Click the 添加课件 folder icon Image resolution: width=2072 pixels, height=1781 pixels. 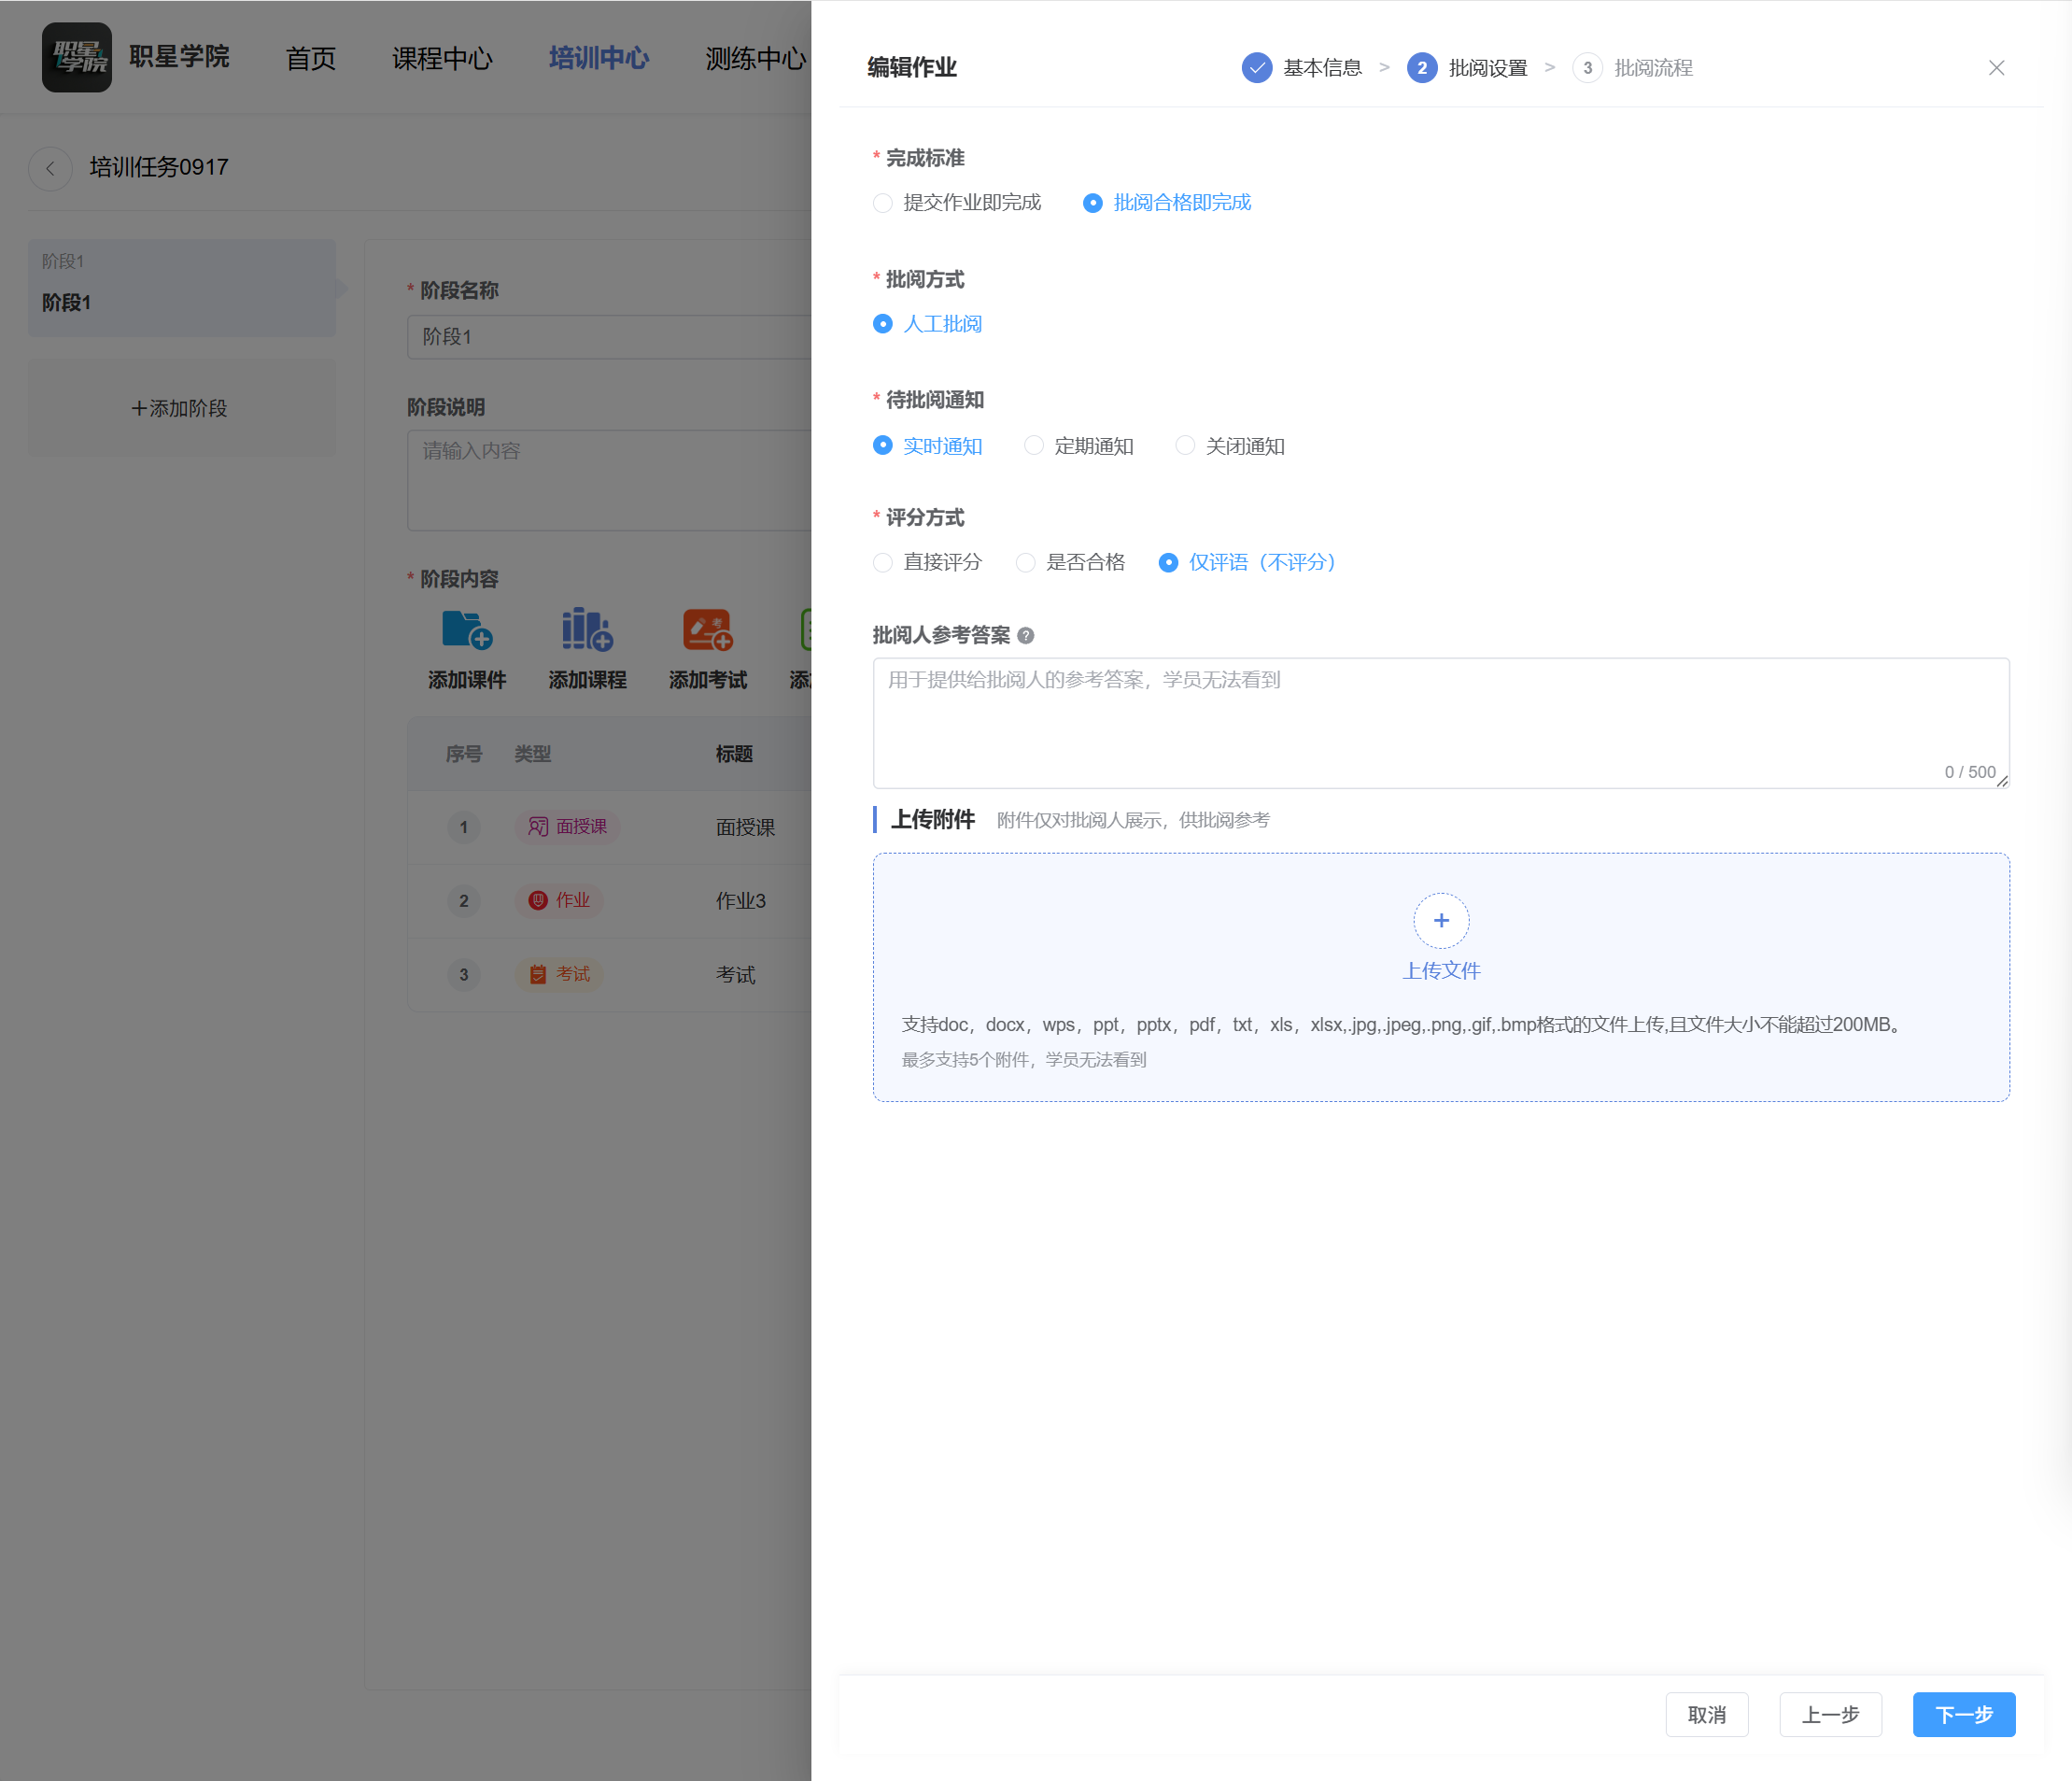tap(467, 630)
